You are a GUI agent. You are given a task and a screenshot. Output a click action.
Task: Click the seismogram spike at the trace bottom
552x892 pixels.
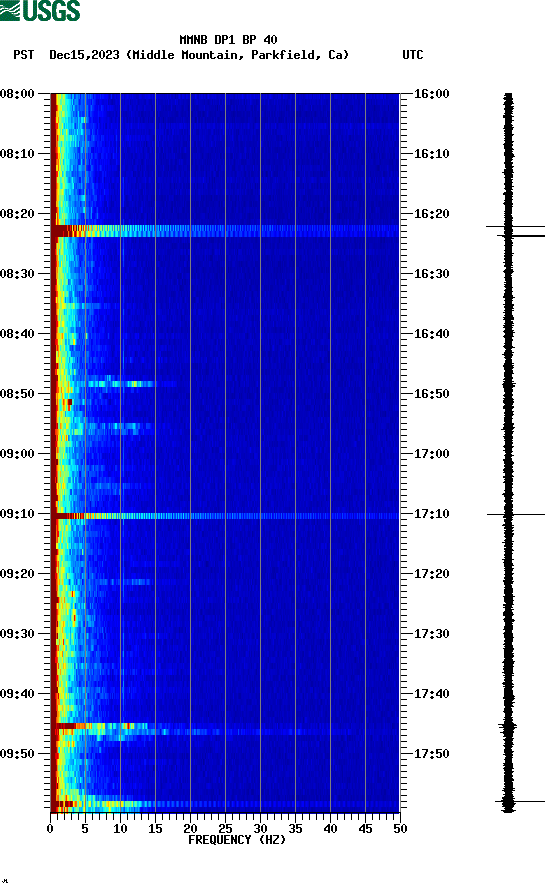[x=520, y=802]
